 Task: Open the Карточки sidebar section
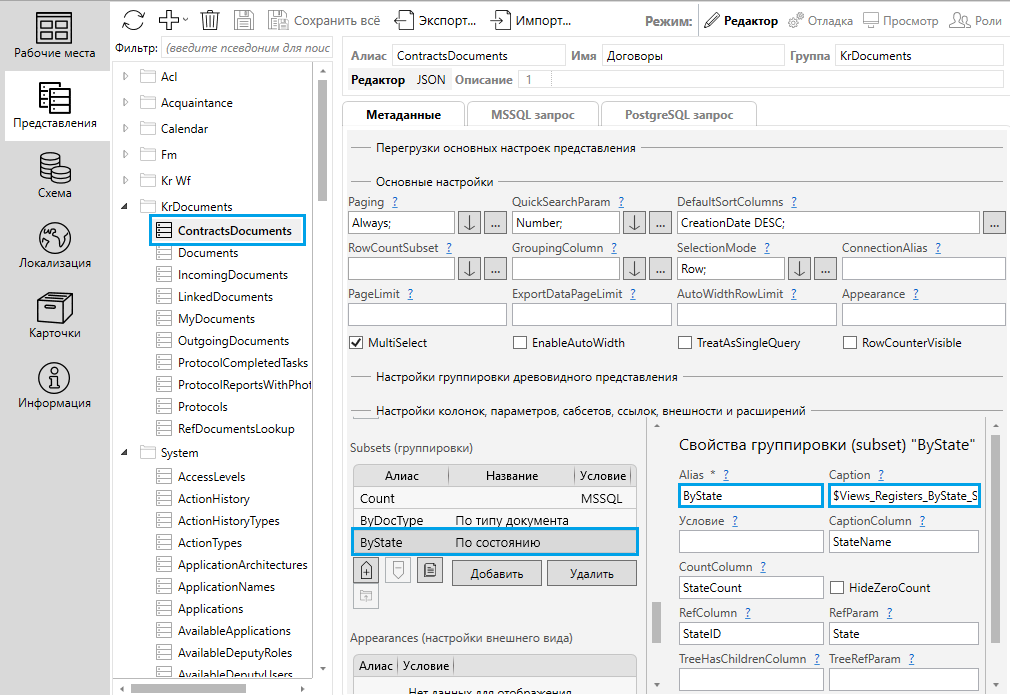pyautogui.click(x=55, y=316)
